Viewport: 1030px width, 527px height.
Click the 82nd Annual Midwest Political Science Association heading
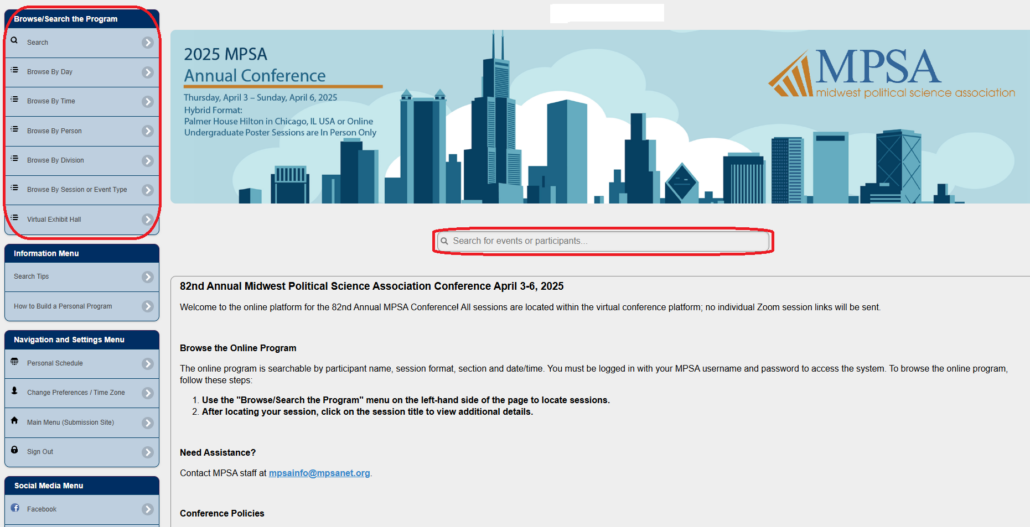point(372,286)
